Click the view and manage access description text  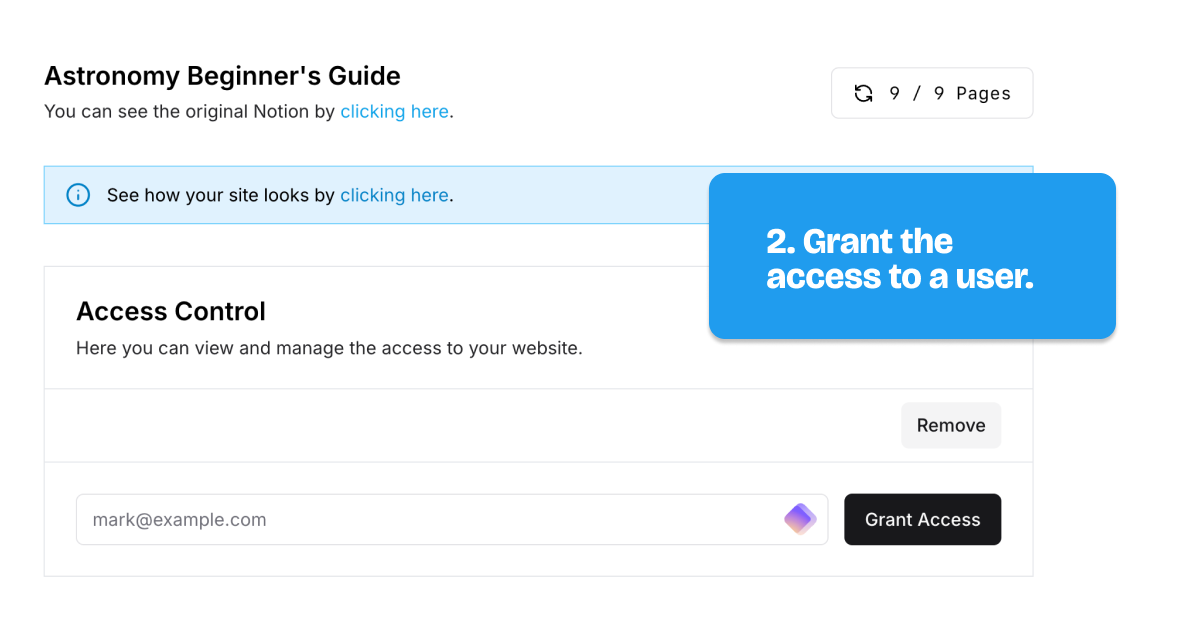(x=329, y=349)
